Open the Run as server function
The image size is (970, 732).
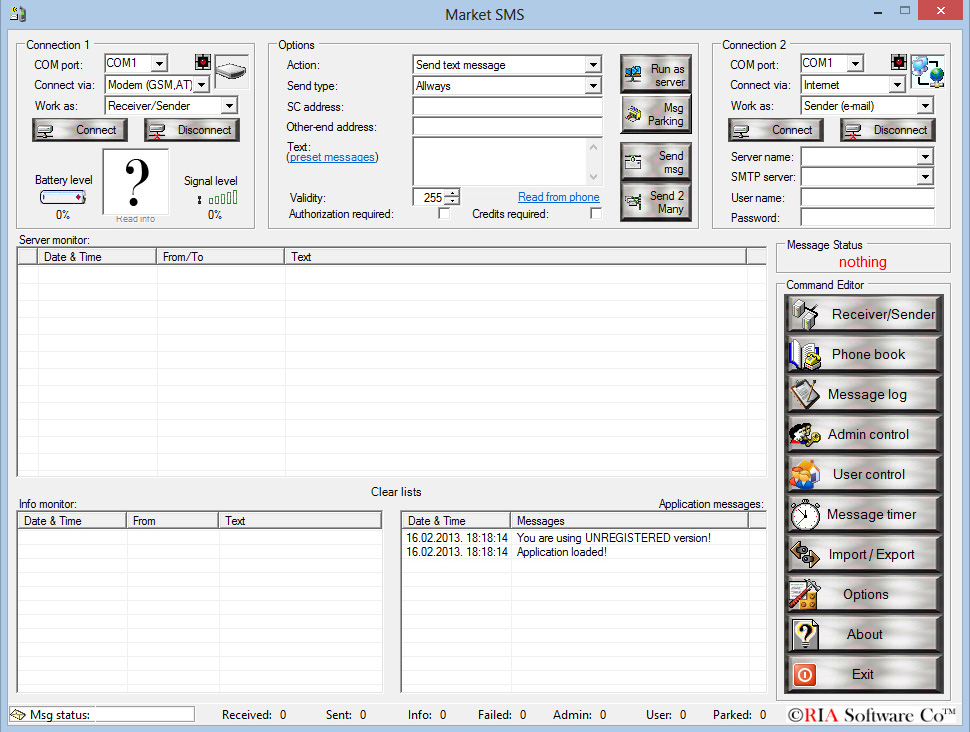(655, 72)
